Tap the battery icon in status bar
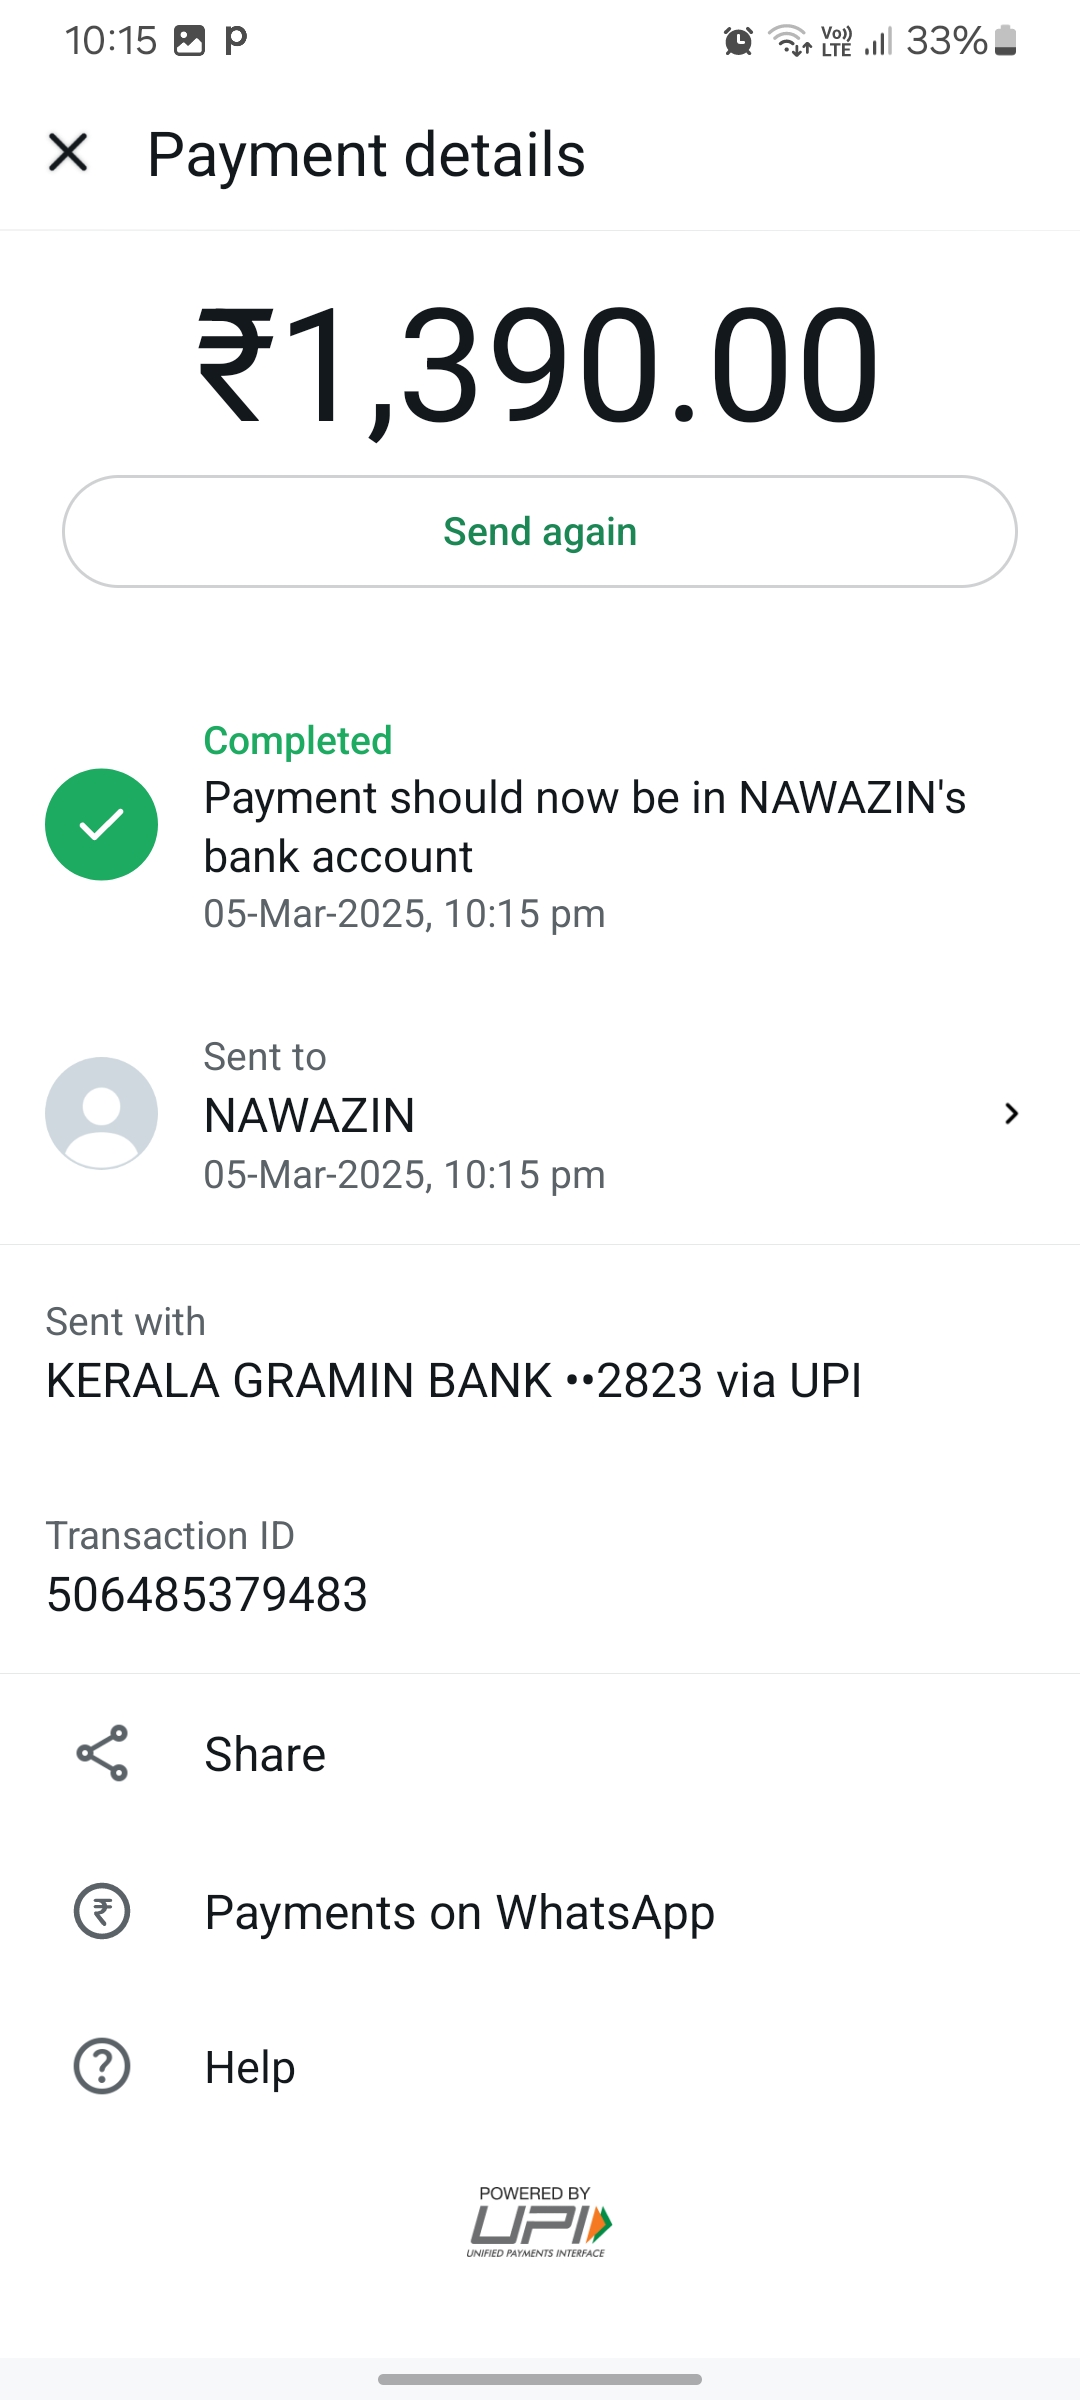 (1006, 41)
